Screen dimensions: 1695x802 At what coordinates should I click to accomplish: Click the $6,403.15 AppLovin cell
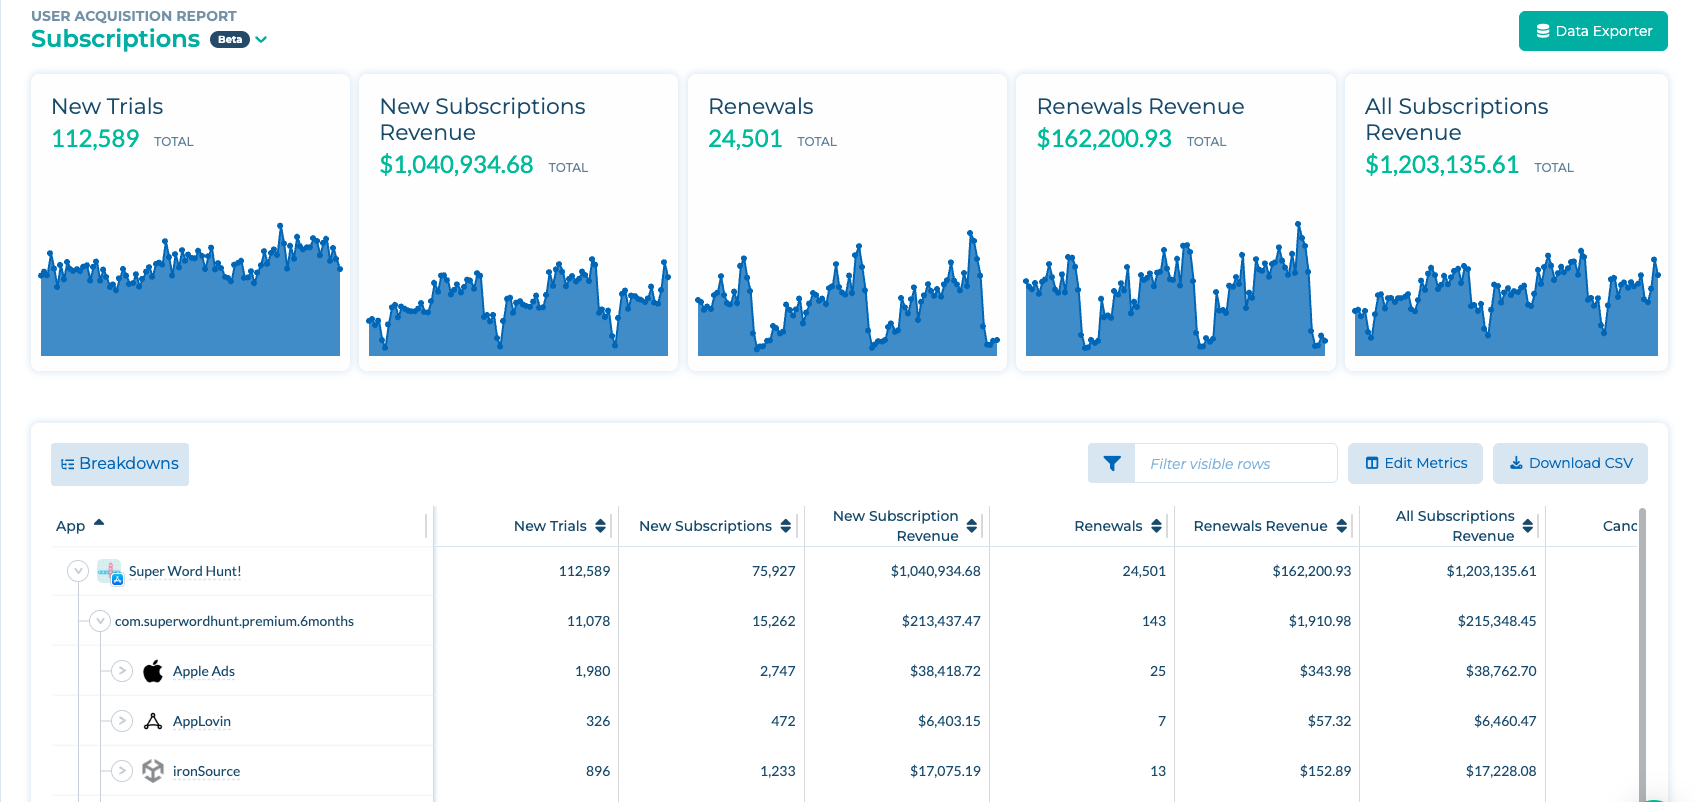(x=949, y=721)
